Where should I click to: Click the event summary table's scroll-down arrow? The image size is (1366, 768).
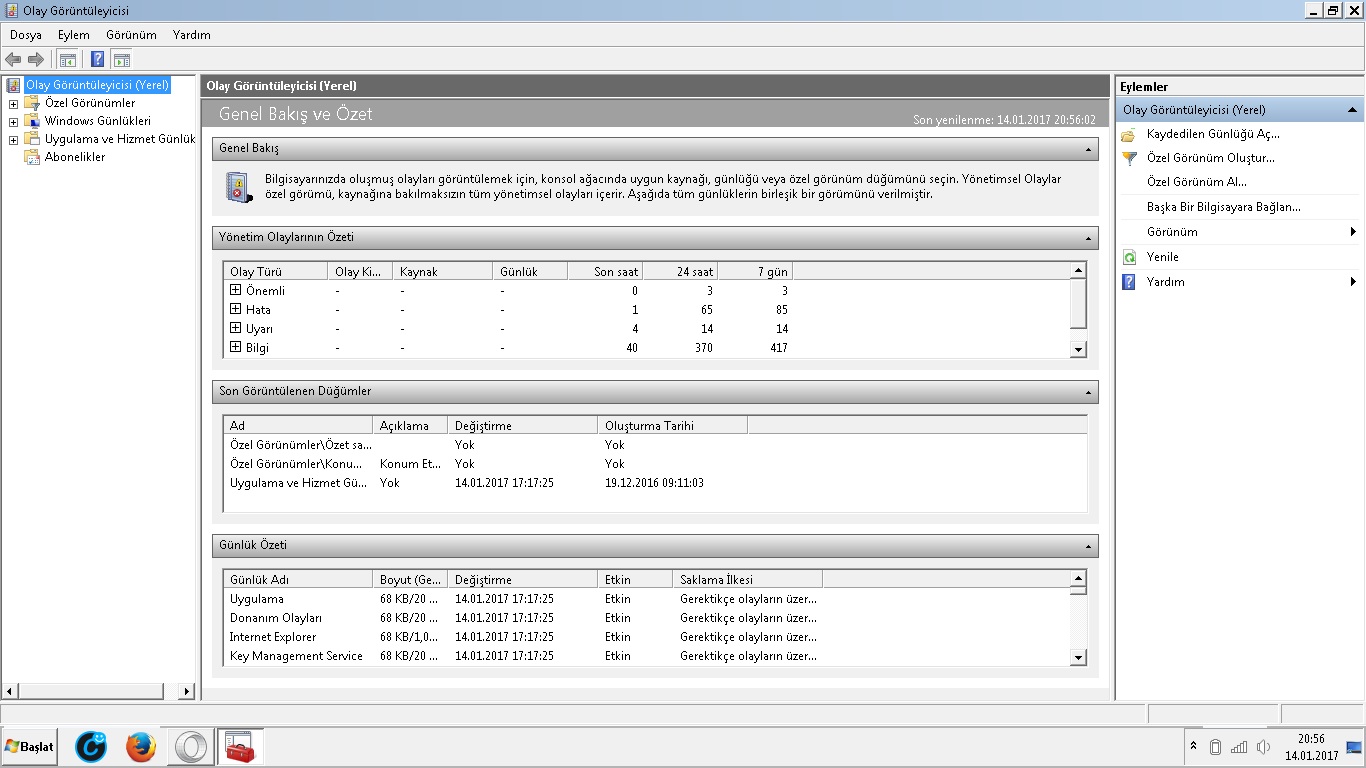[x=1078, y=349]
